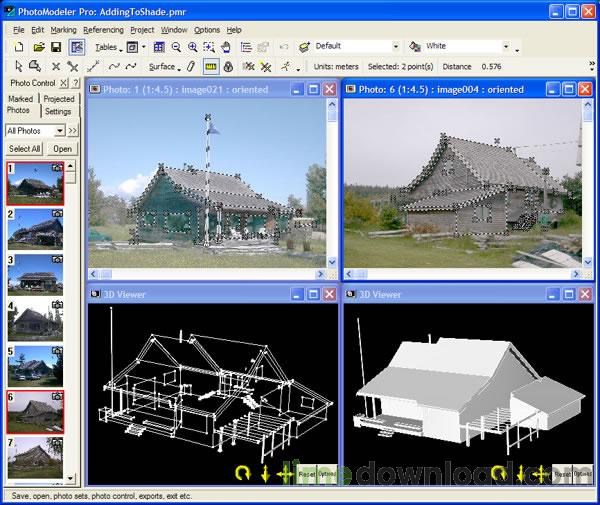
Task: Open a project with the folder icon
Action: tap(39, 47)
